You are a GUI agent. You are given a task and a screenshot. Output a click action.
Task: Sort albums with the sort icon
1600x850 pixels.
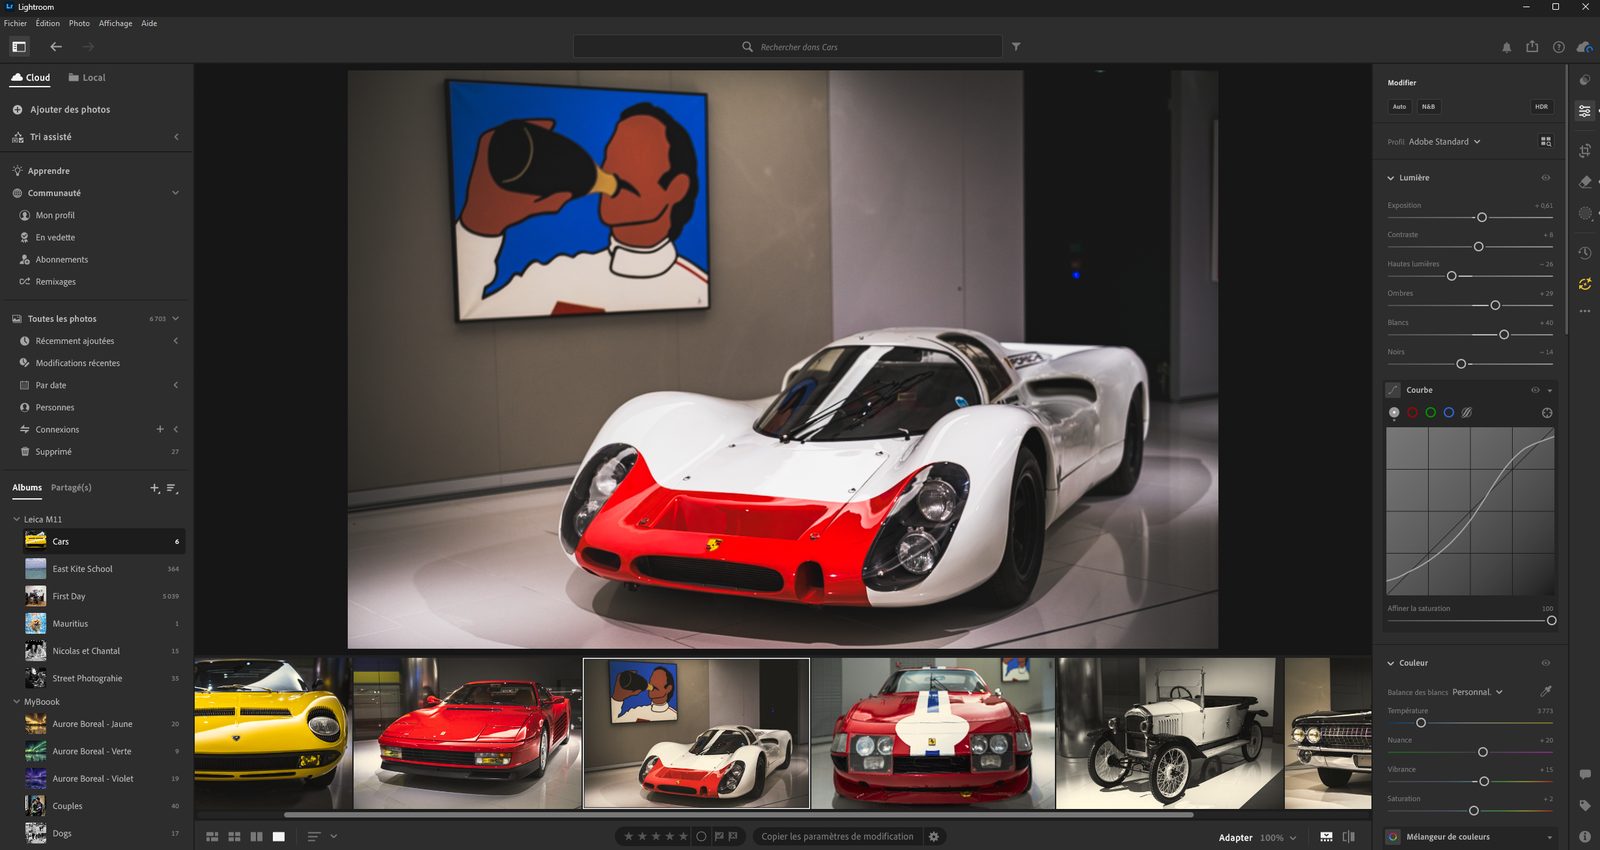172,488
